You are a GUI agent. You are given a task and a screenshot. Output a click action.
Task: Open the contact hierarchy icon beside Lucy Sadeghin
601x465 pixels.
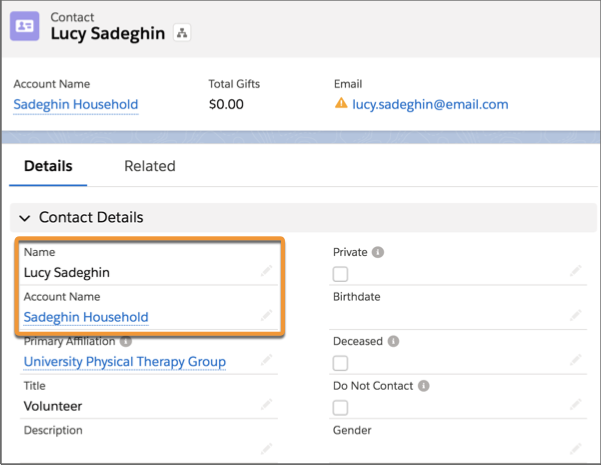pyautogui.click(x=182, y=33)
